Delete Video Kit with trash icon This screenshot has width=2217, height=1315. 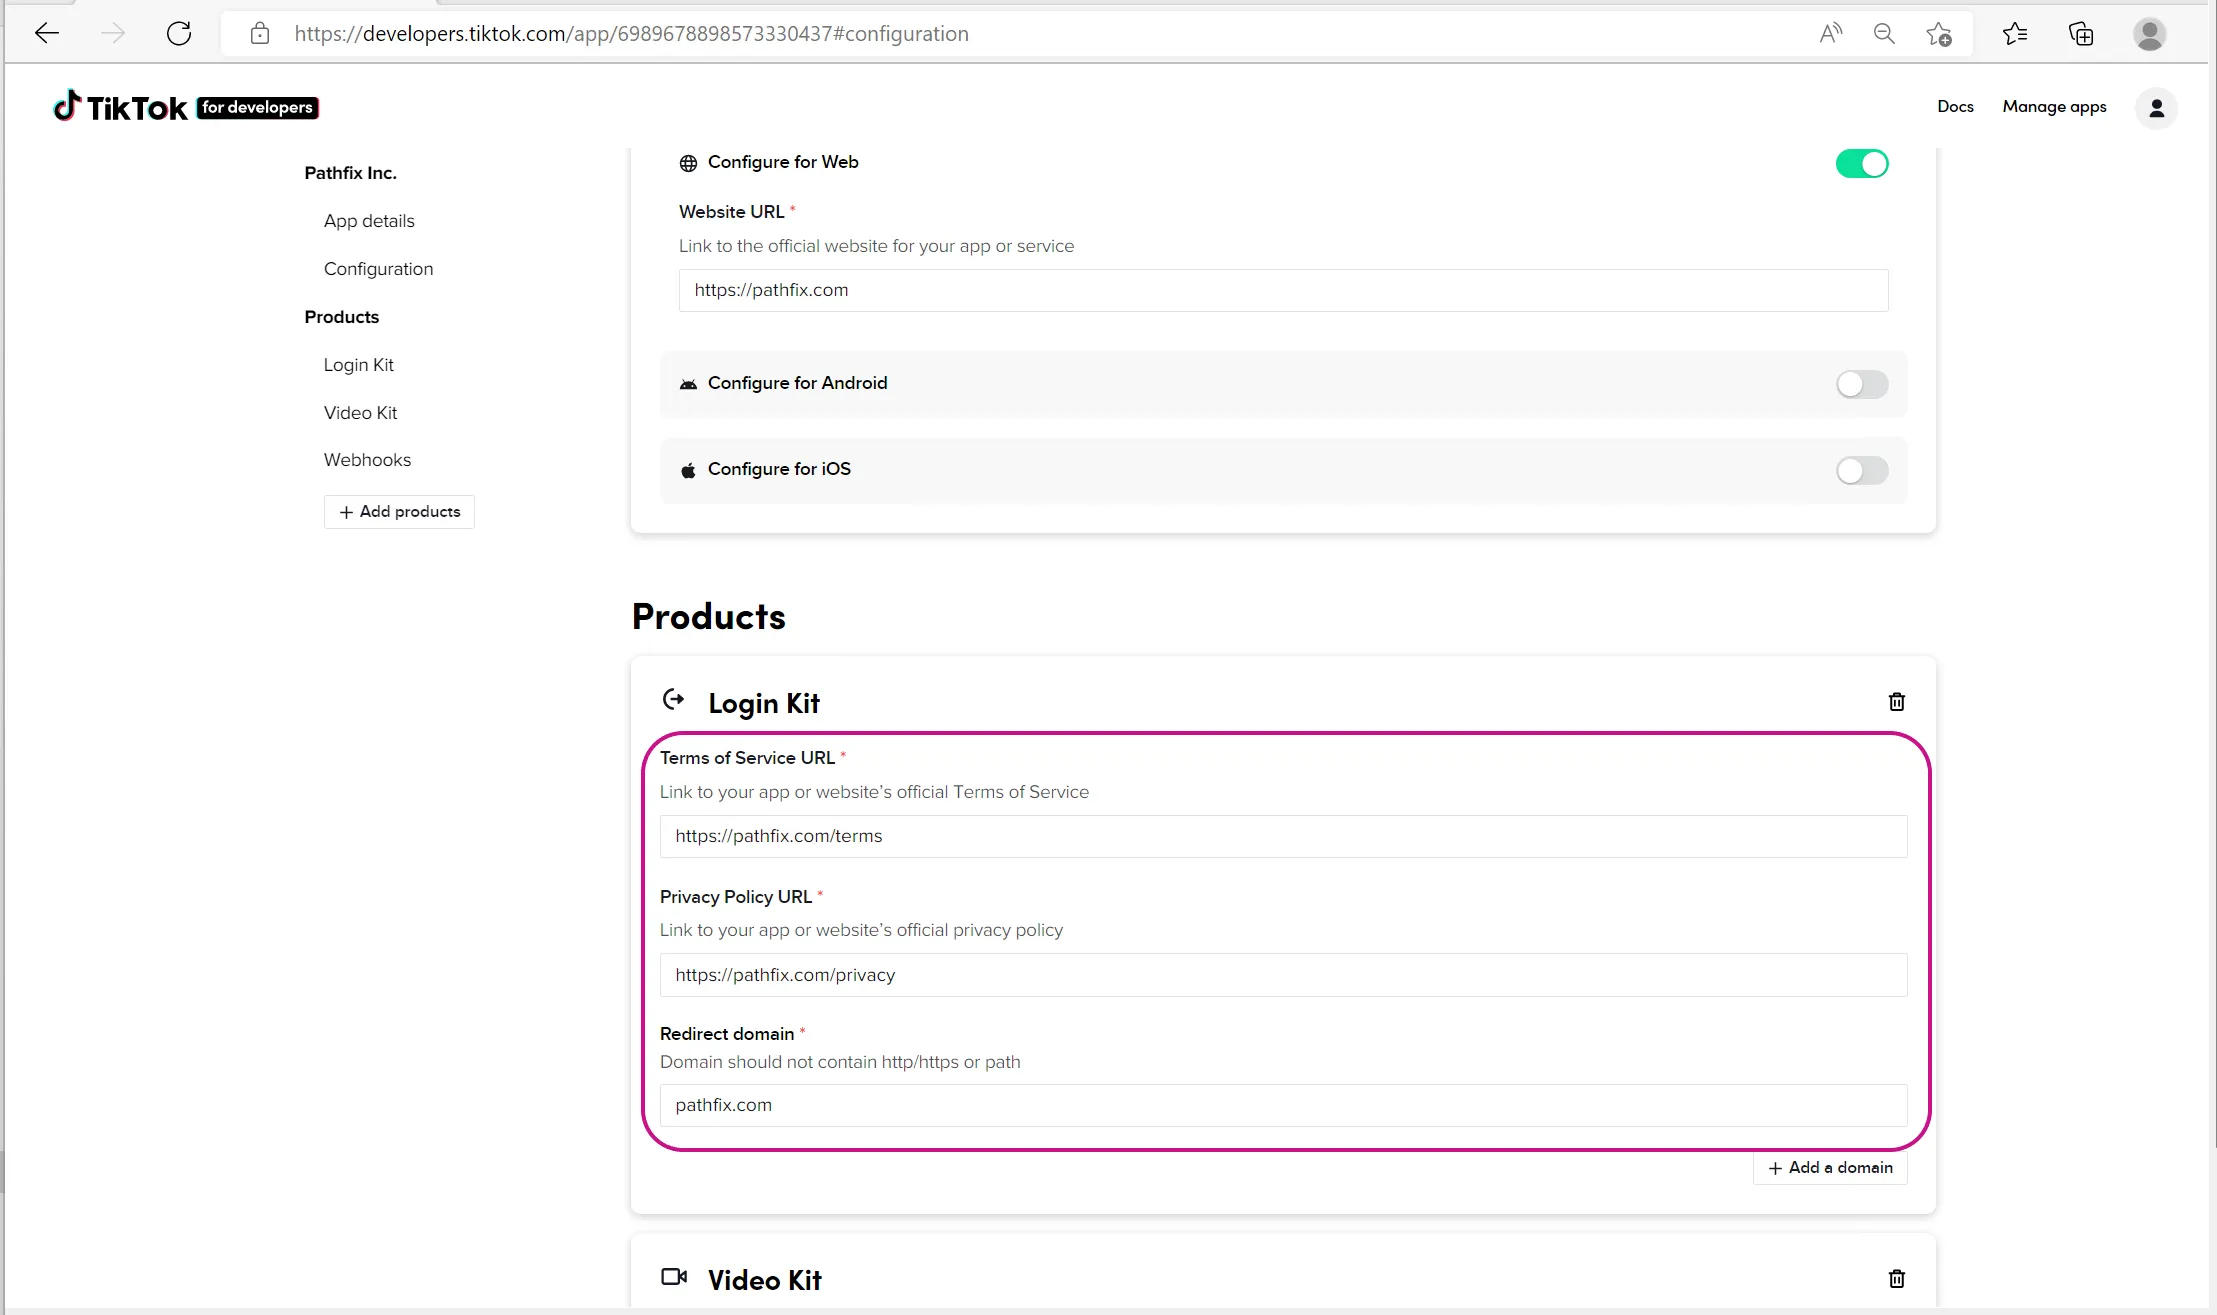pyautogui.click(x=1896, y=1279)
